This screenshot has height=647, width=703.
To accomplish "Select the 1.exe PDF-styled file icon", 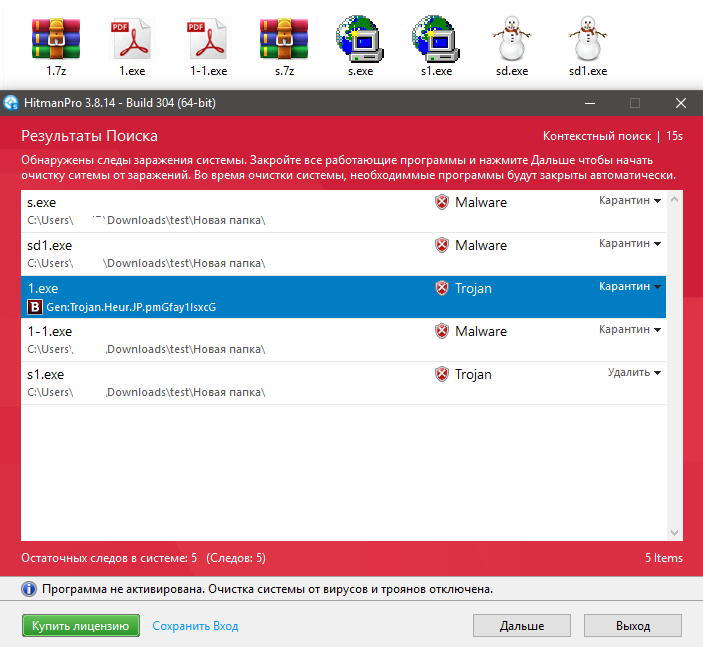I will pos(132,39).
